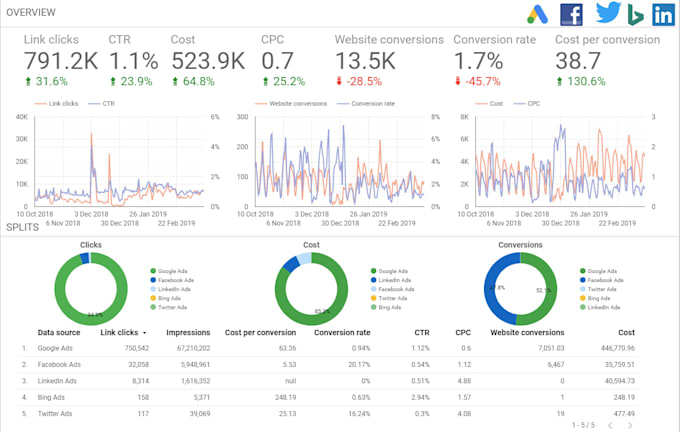Click the Website conversions scorecard value

(x=365, y=61)
